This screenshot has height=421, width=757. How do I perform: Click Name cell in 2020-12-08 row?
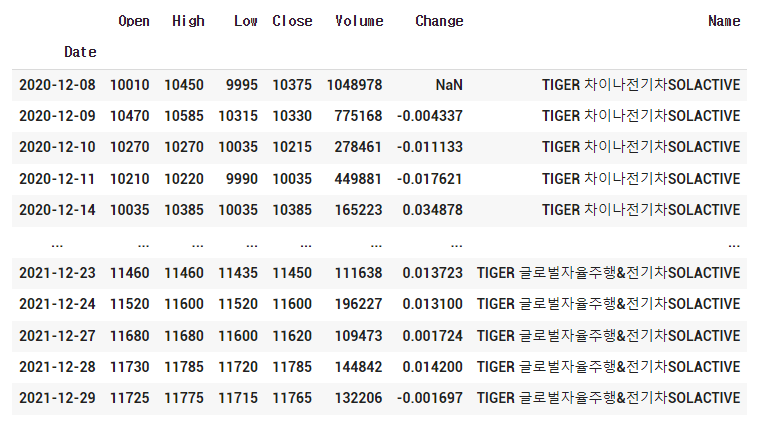641,85
